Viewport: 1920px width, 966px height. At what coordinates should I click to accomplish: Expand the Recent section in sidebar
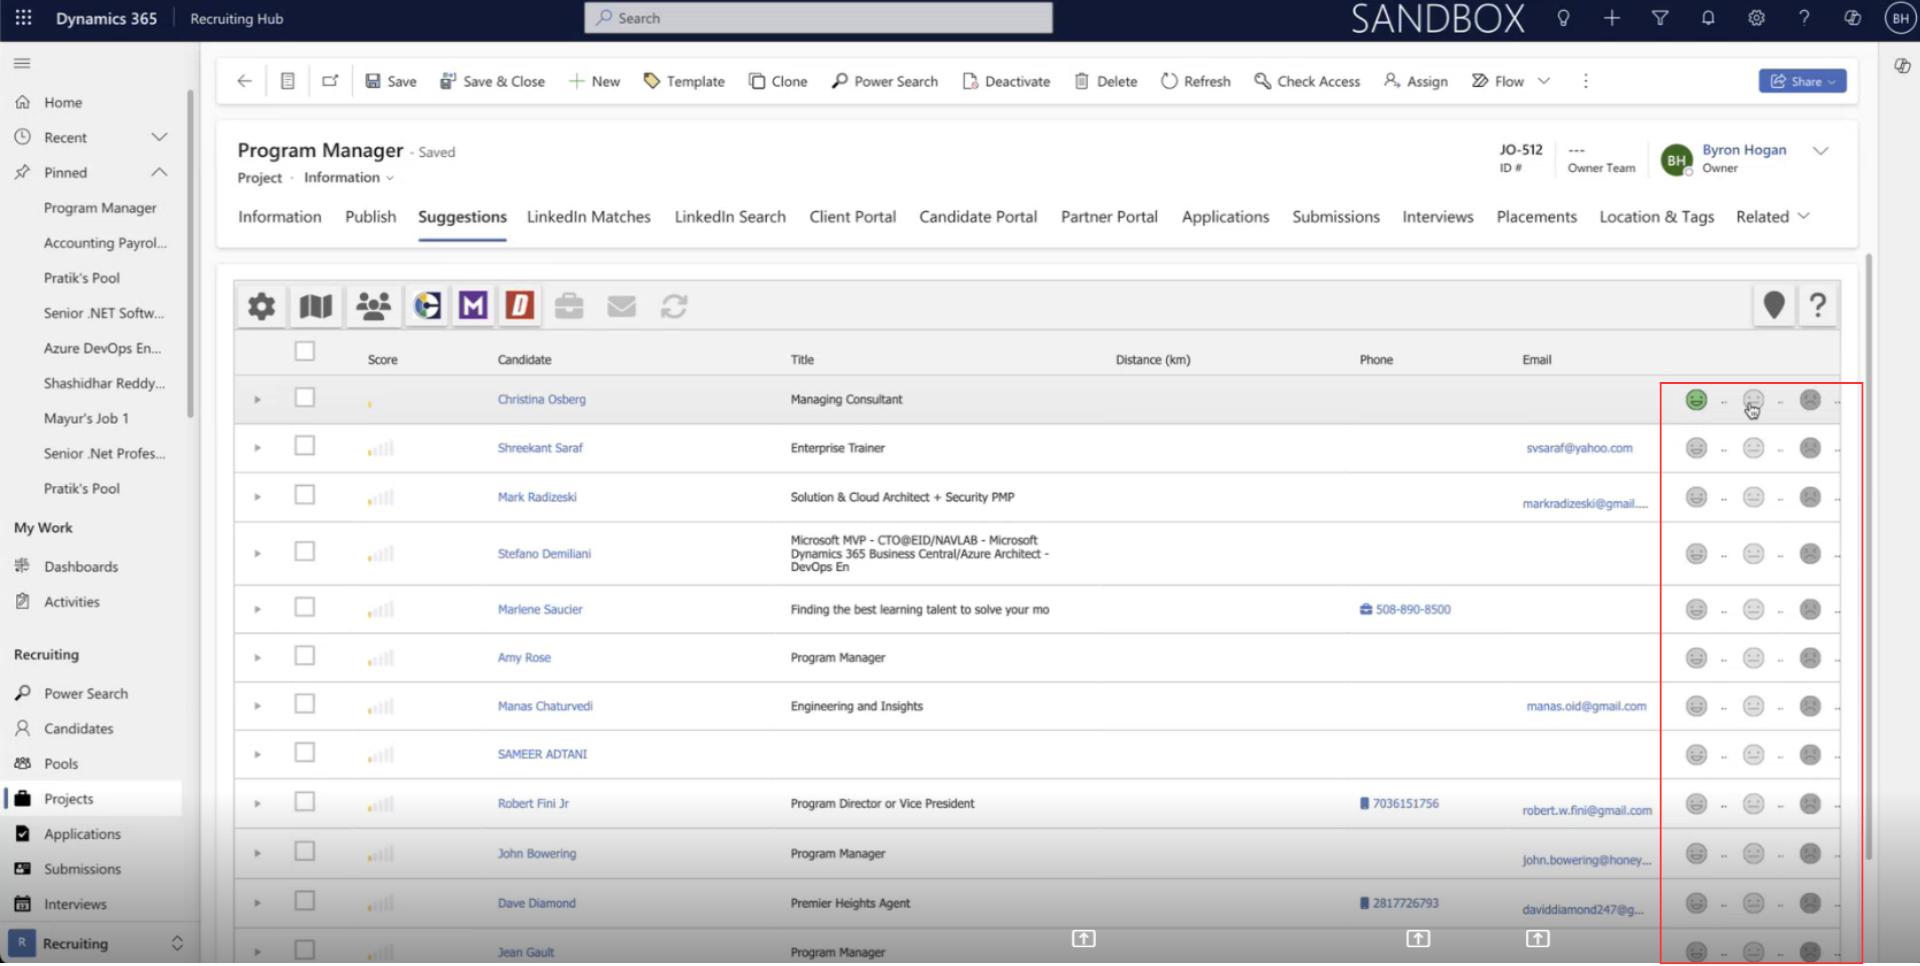pyautogui.click(x=159, y=137)
